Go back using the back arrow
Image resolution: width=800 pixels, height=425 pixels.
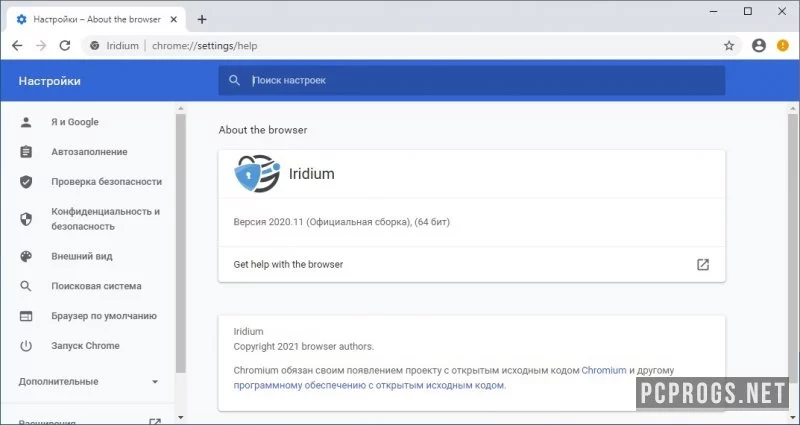[x=17, y=46]
